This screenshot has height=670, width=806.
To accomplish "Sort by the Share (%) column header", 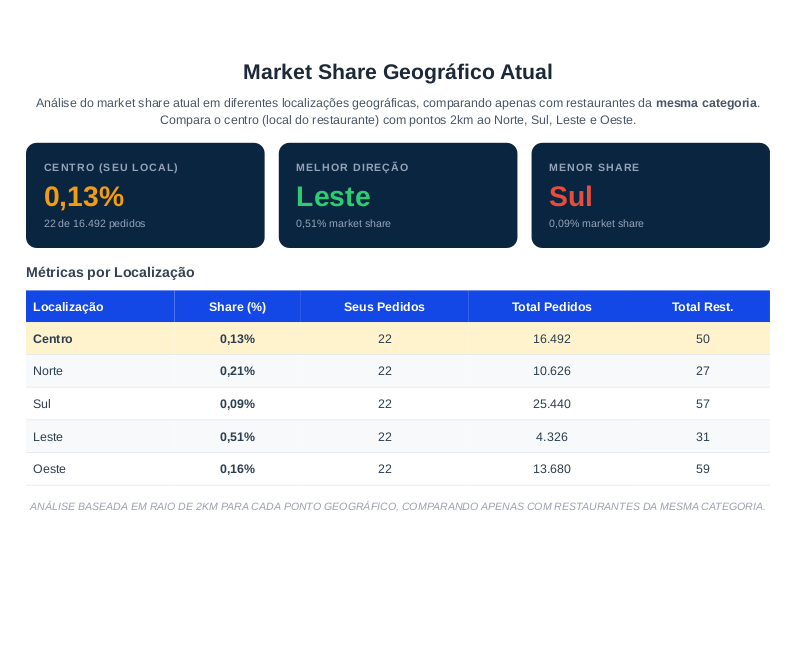I will tap(237, 307).
